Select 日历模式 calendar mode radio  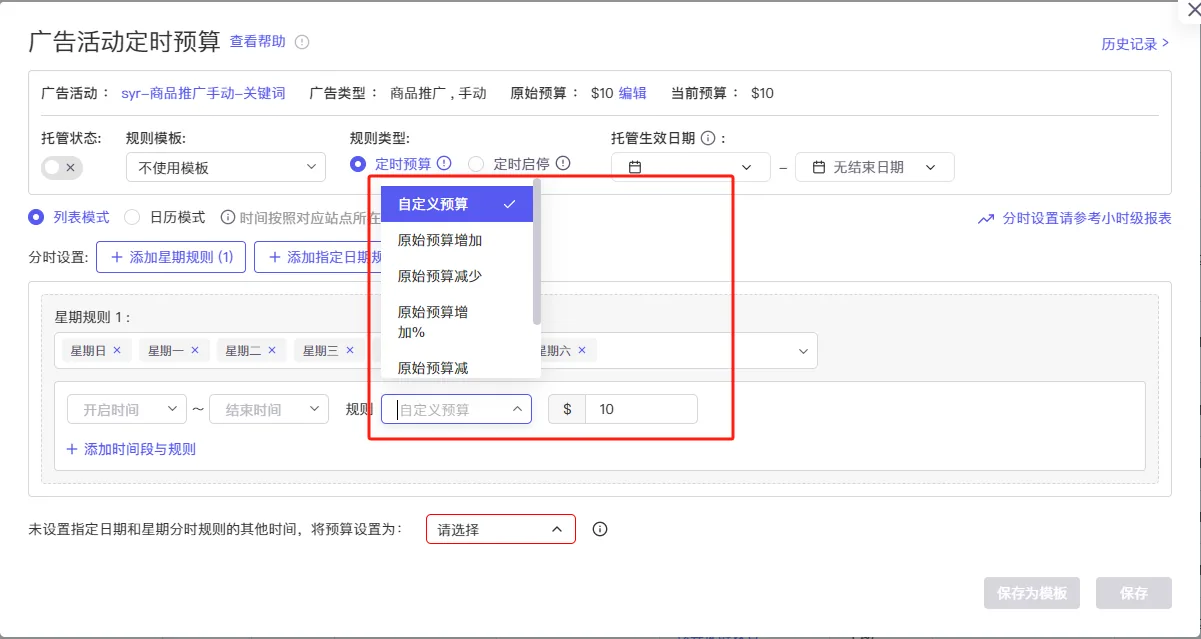pos(132,217)
